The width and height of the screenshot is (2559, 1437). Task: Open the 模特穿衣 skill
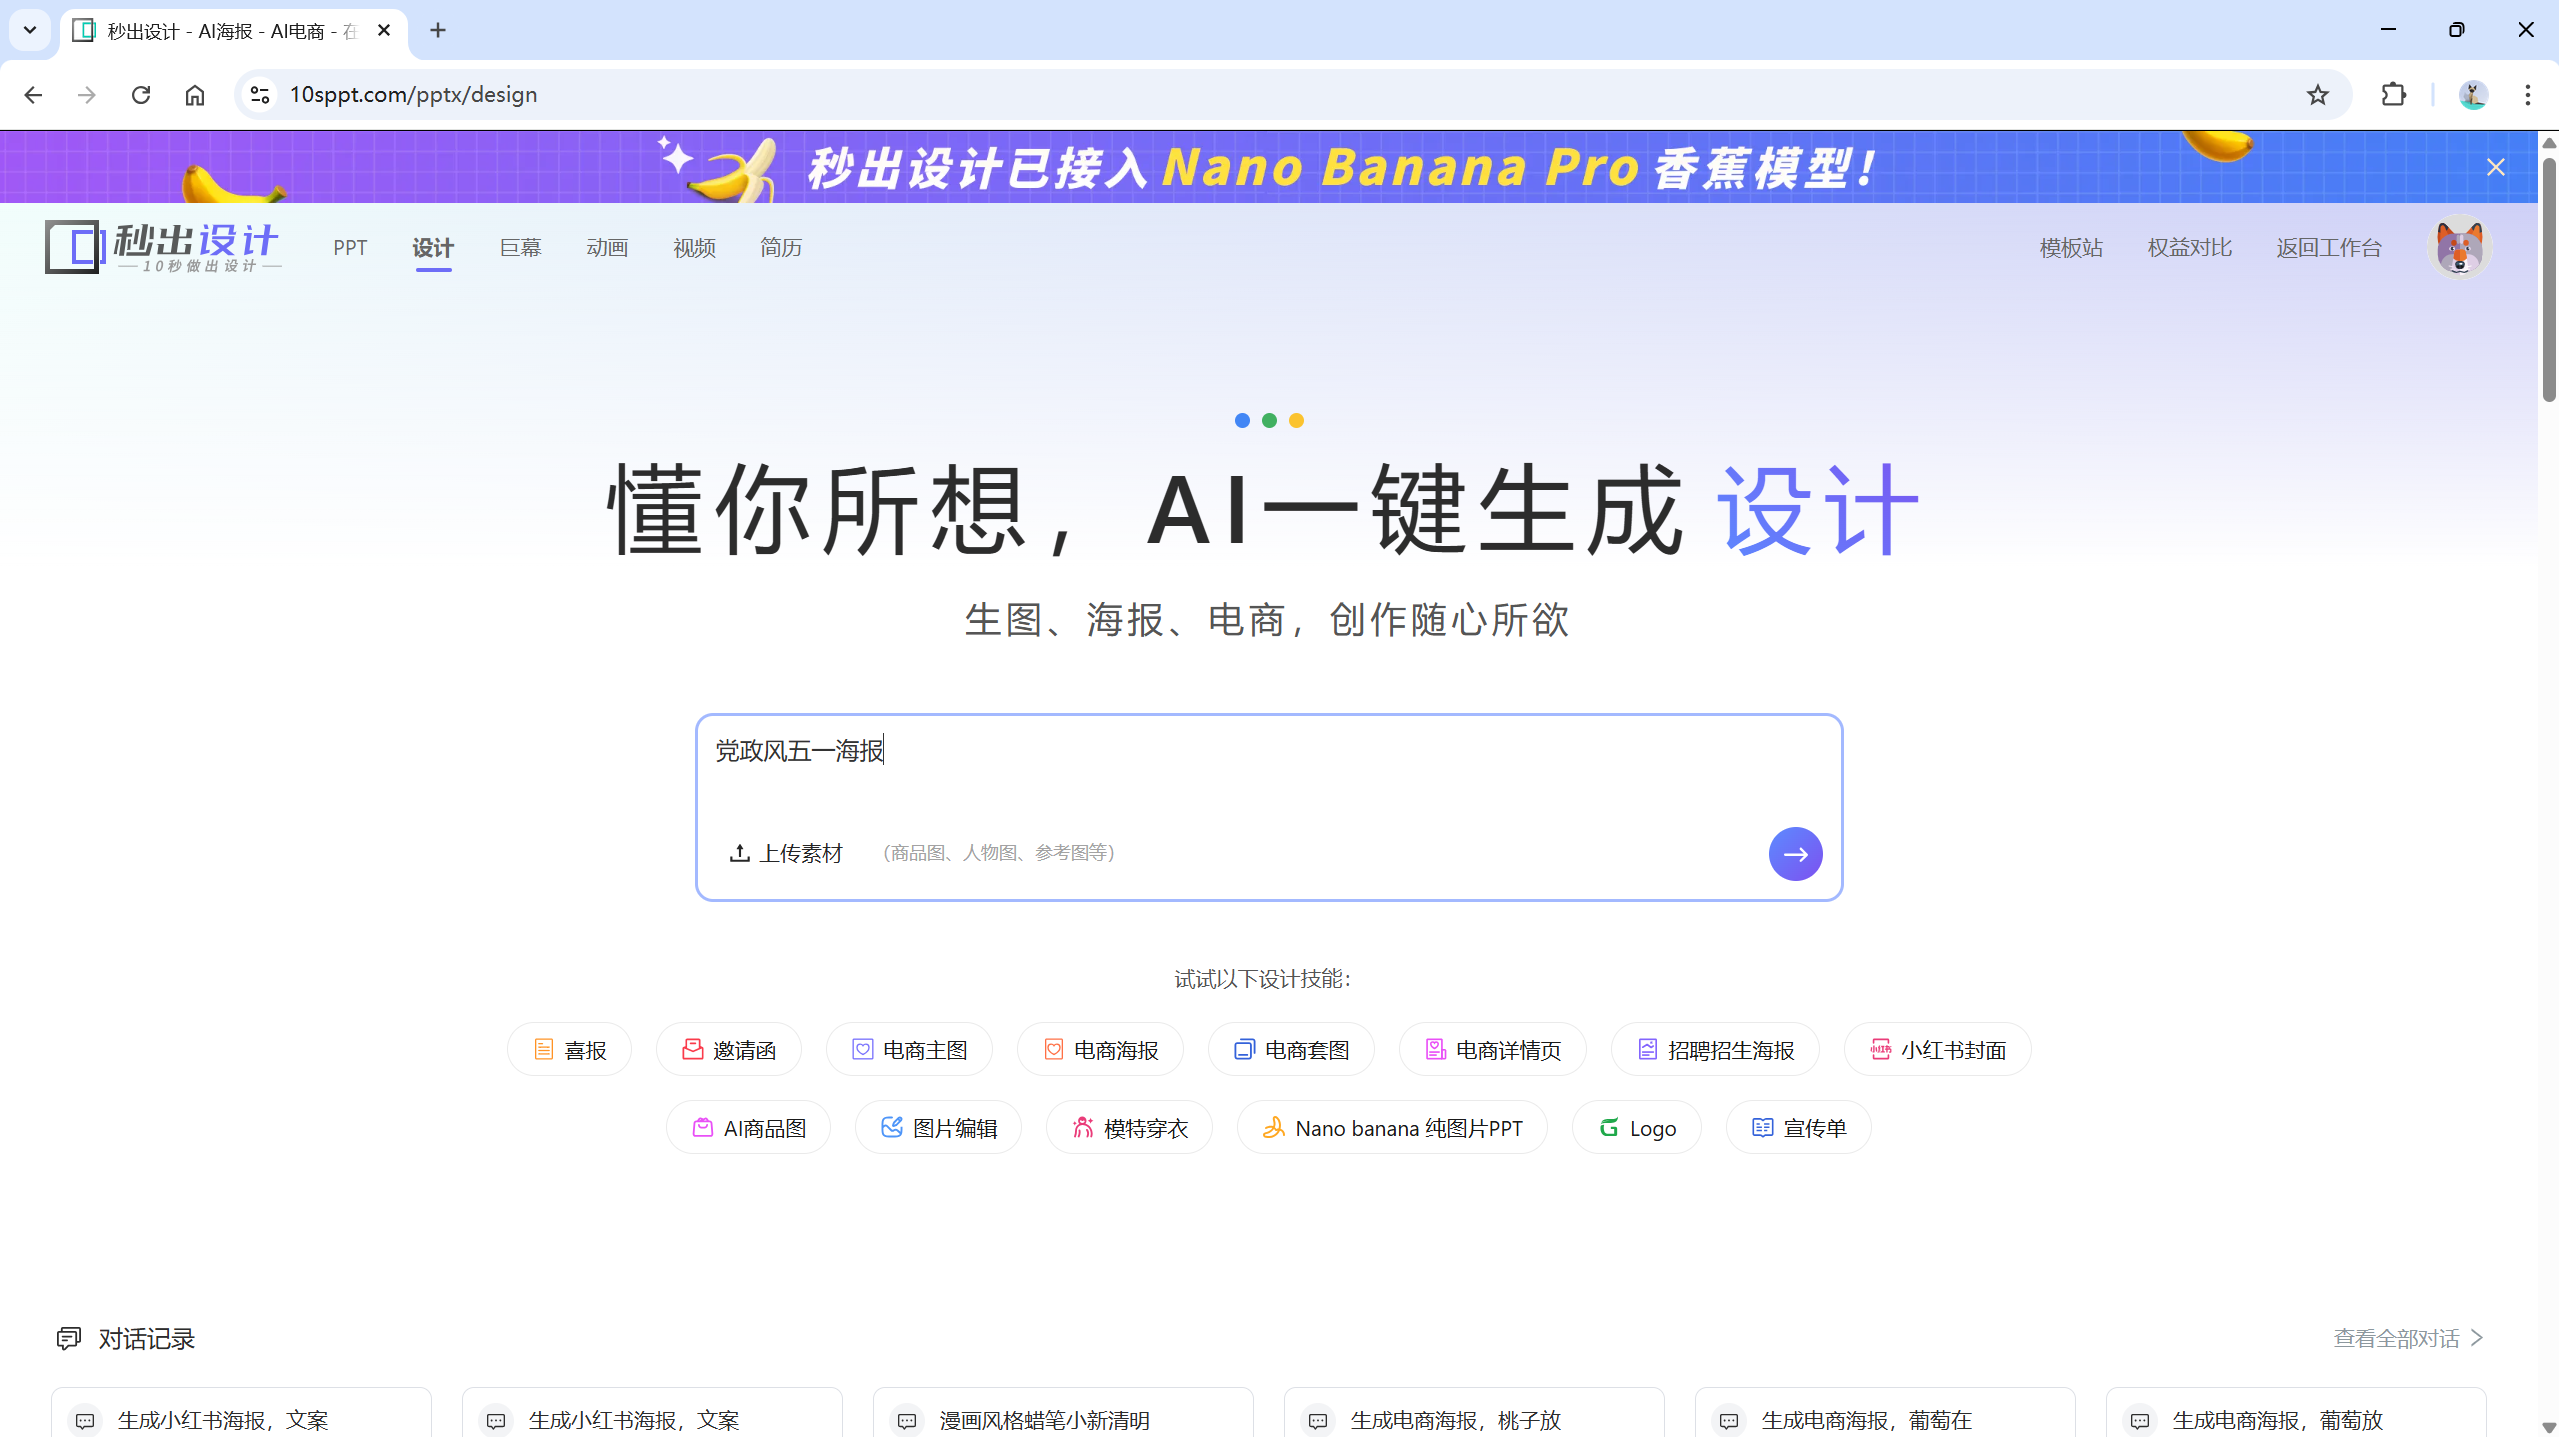[1129, 1127]
